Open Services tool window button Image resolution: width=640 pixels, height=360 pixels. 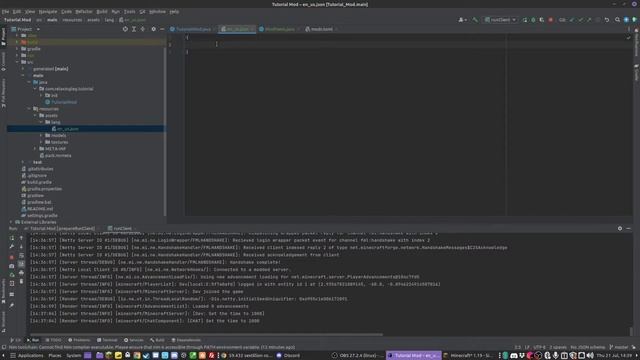coord(134,340)
